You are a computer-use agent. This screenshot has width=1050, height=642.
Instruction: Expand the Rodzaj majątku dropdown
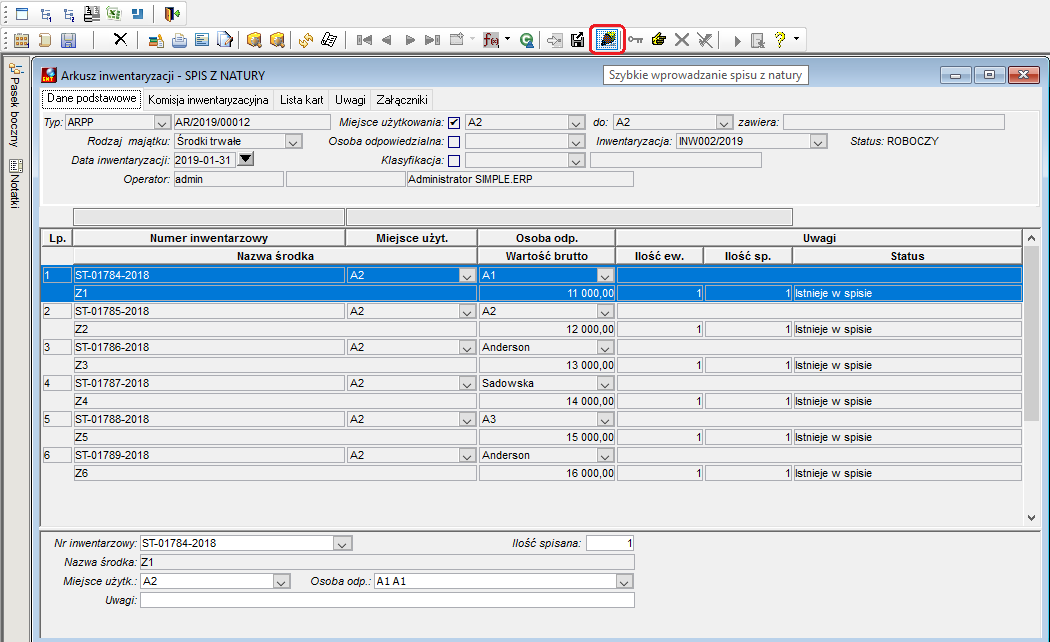pos(293,141)
